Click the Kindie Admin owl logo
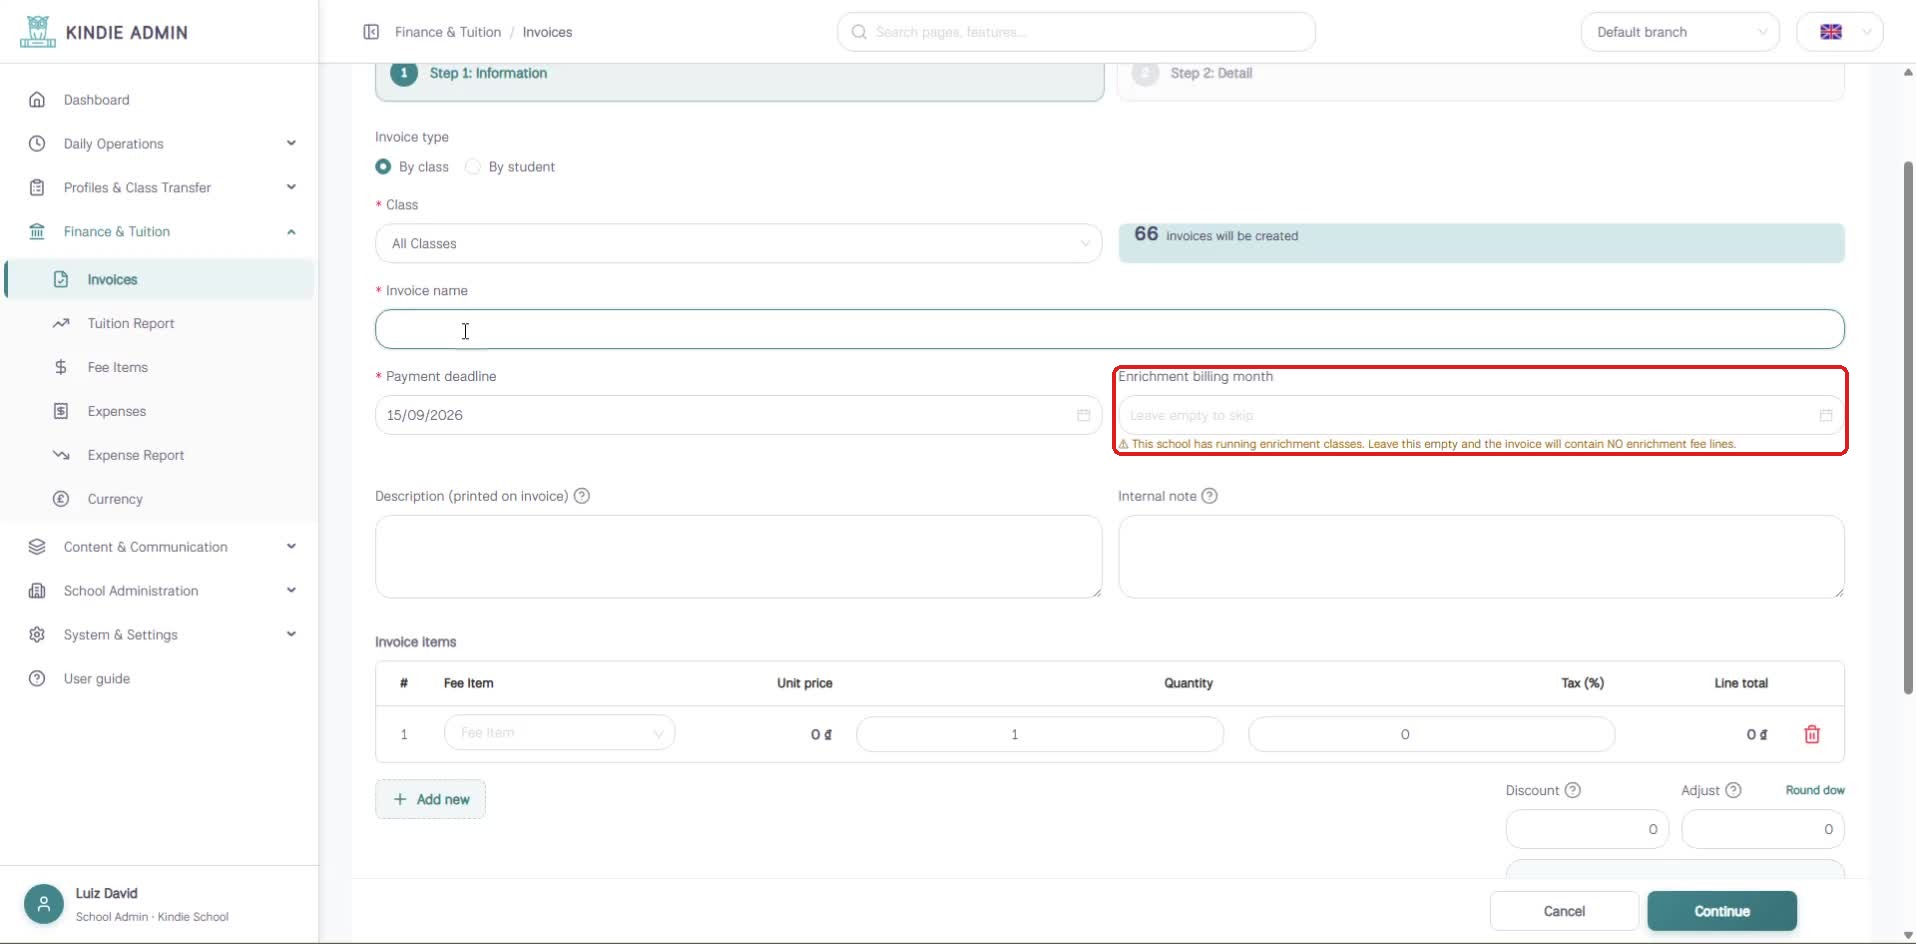The height and width of the screenshot is (944, 1916). tap(37, 31)
